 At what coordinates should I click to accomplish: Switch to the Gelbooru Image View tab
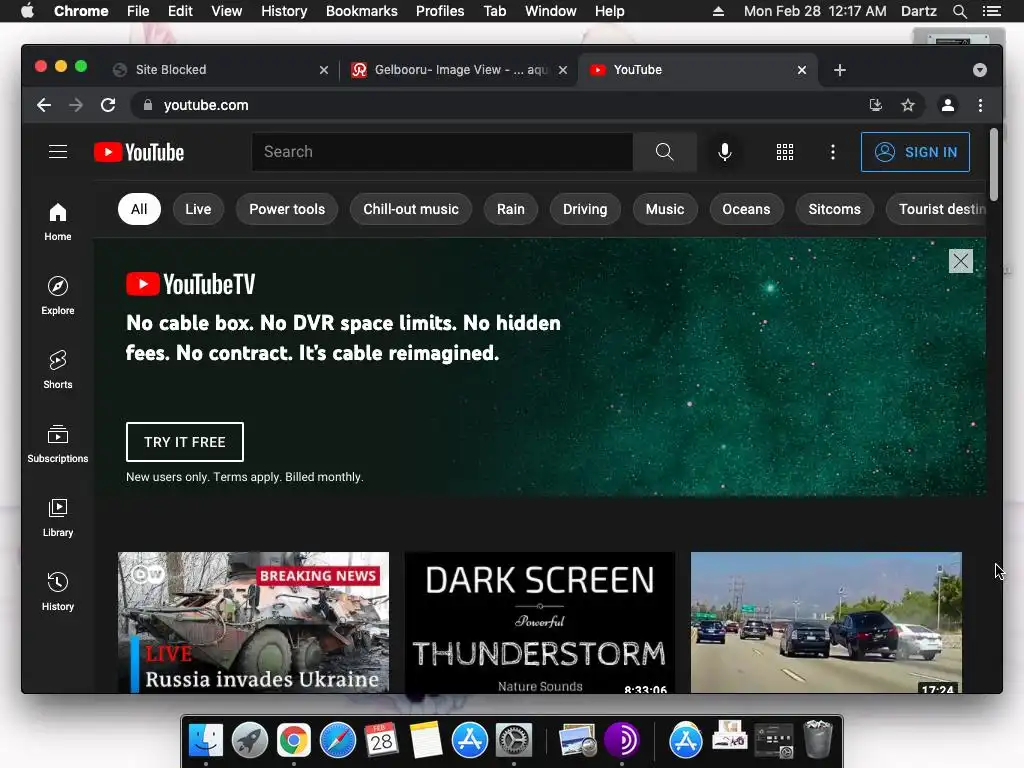click(x=457, y=70)
